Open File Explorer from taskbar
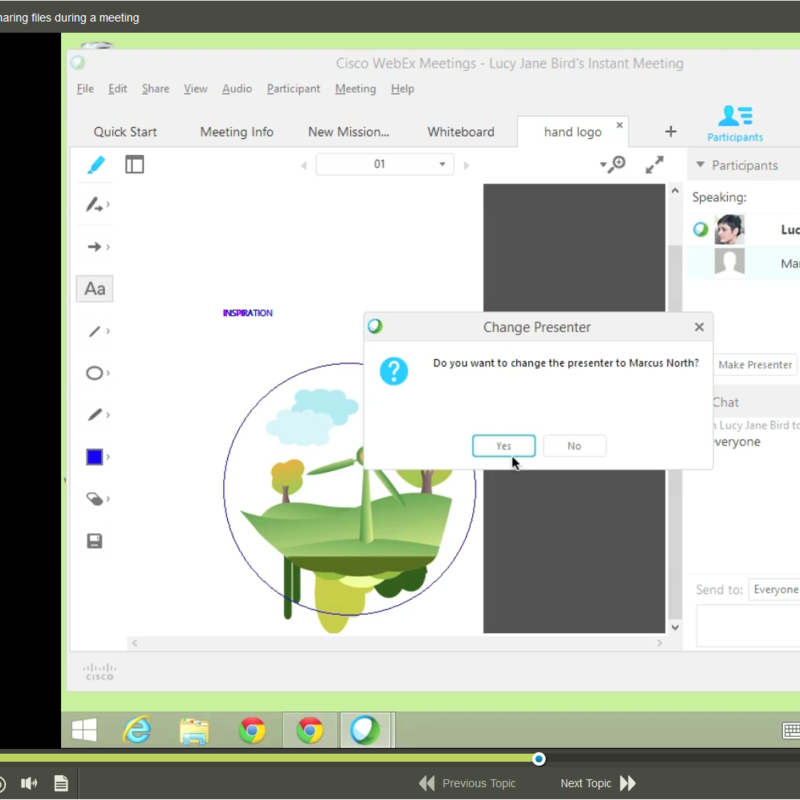 click(194, 730)
